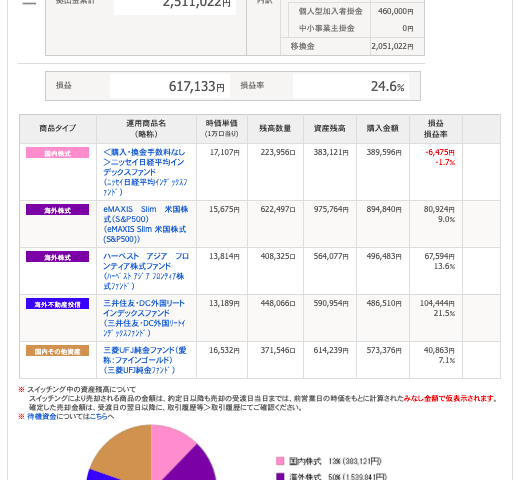Click the 408,325口 quantity cell
This screenshot has height=480, width=514.
coord(278,256)
